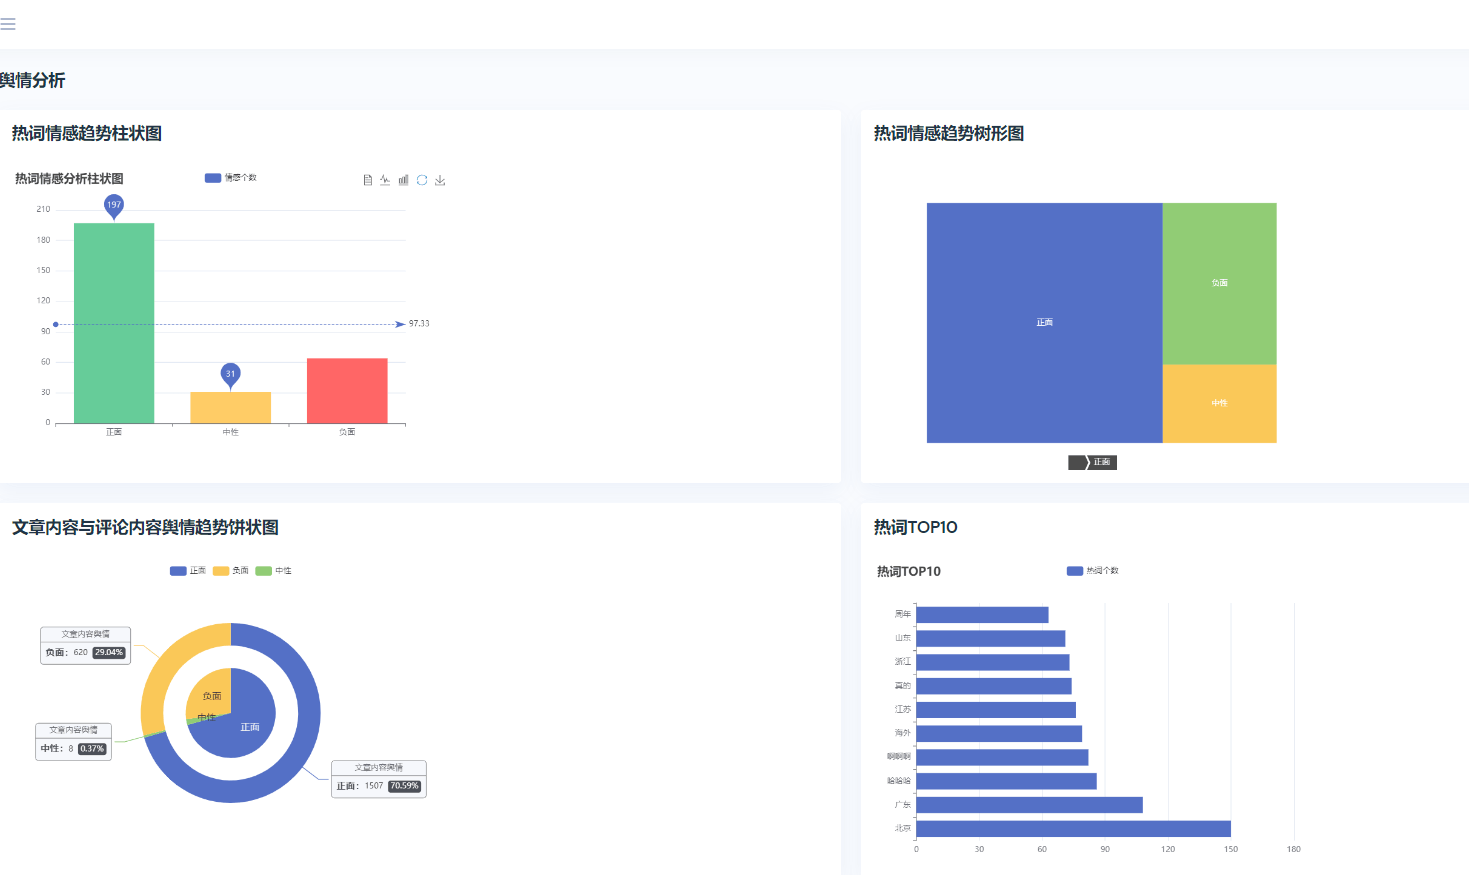Click the 周年 bar in TOP10
This screenshot has width=1469, height=875.
pos(982,615)
